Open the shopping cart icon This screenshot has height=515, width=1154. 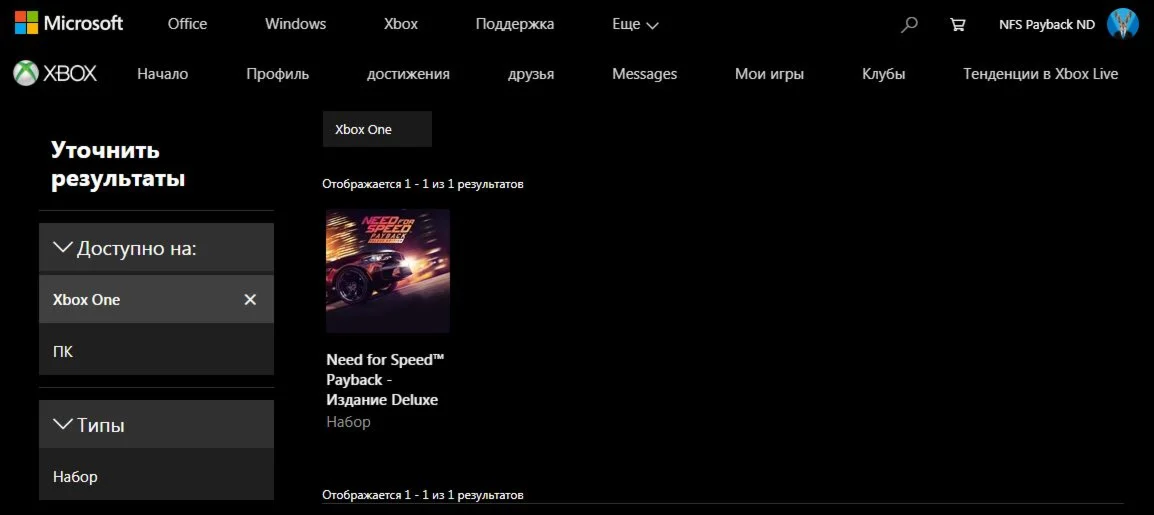pyautogui.click(x=957, y=24)
